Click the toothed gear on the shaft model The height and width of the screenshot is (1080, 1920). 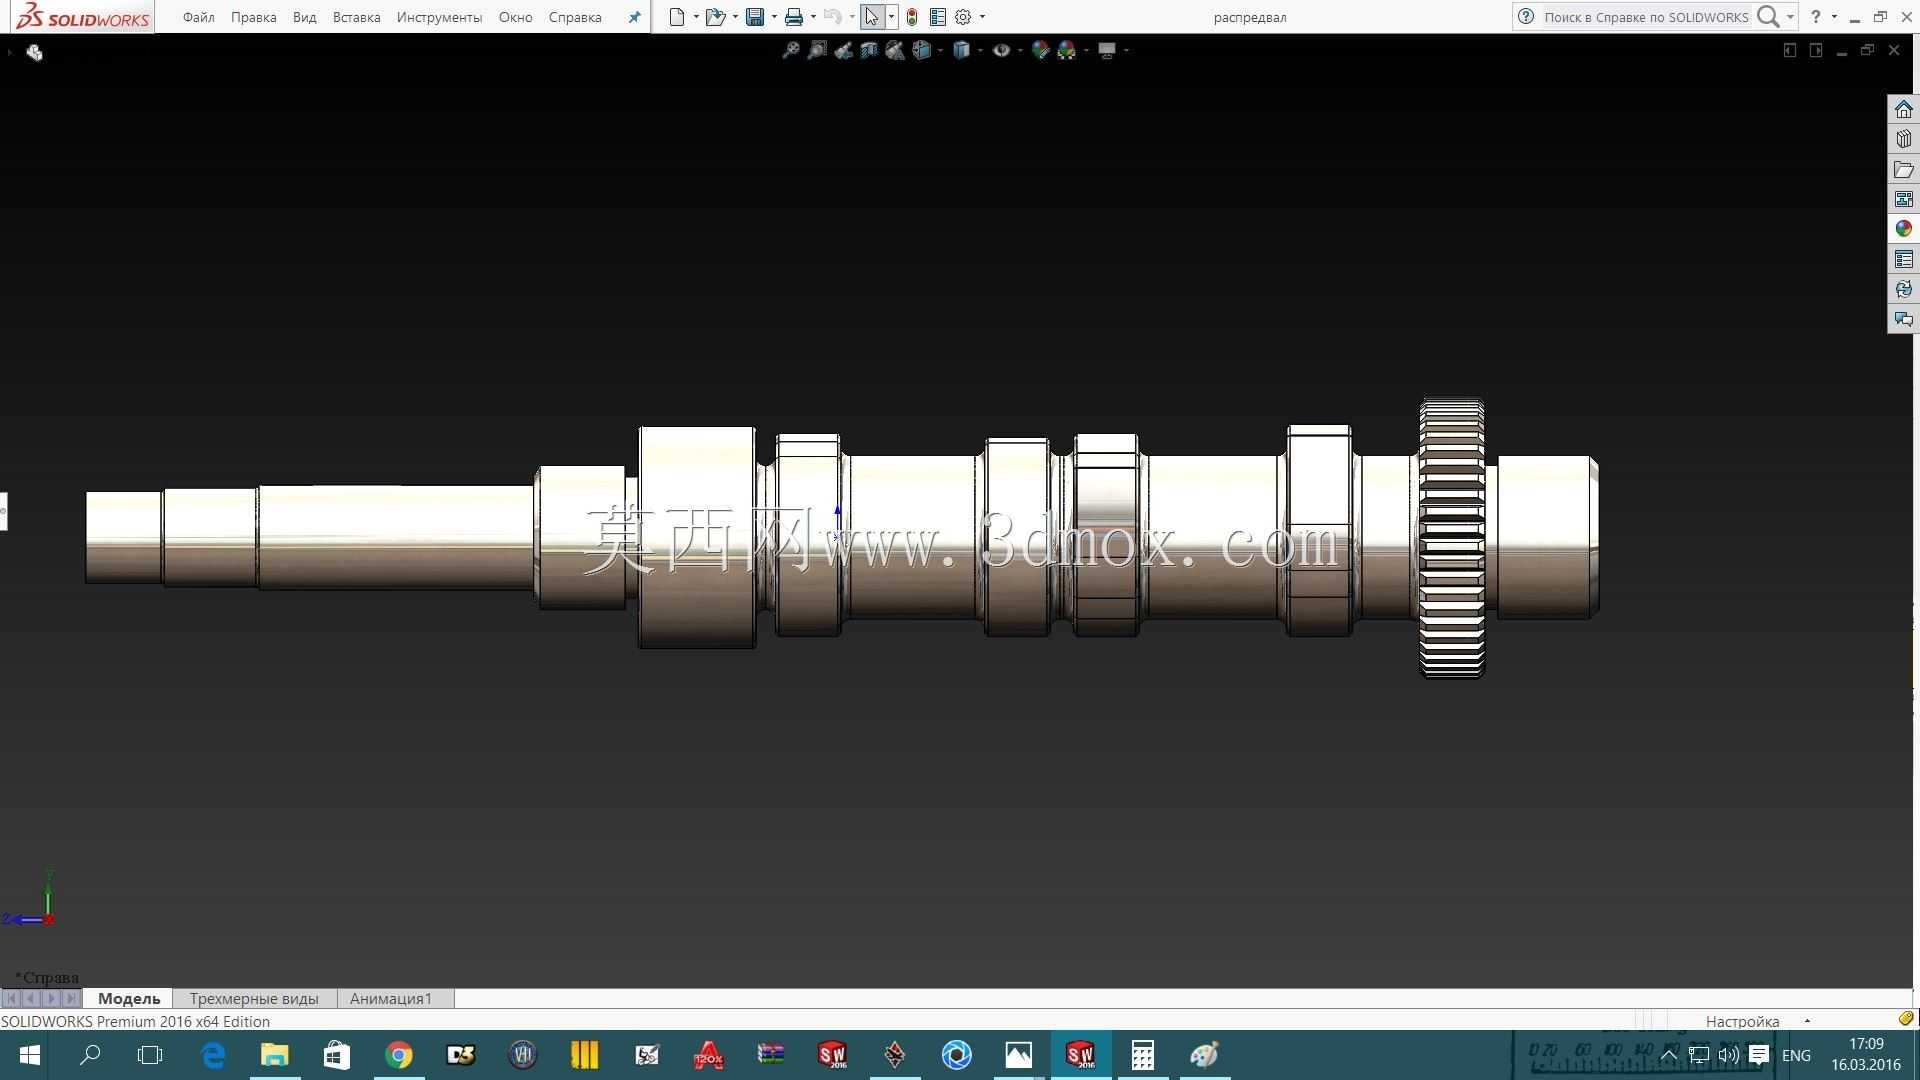1452,539
